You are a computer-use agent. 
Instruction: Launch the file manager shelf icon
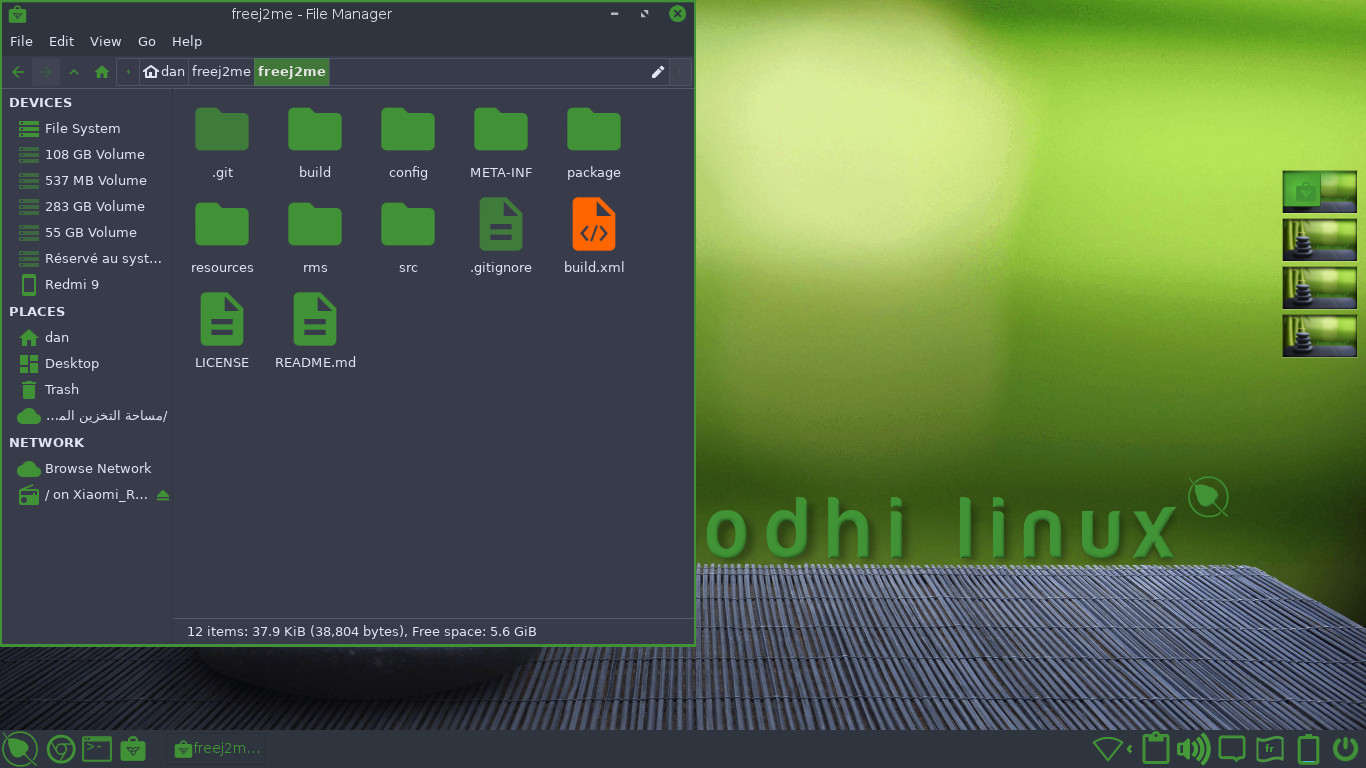pyautogui.click(x=133, y=748)
